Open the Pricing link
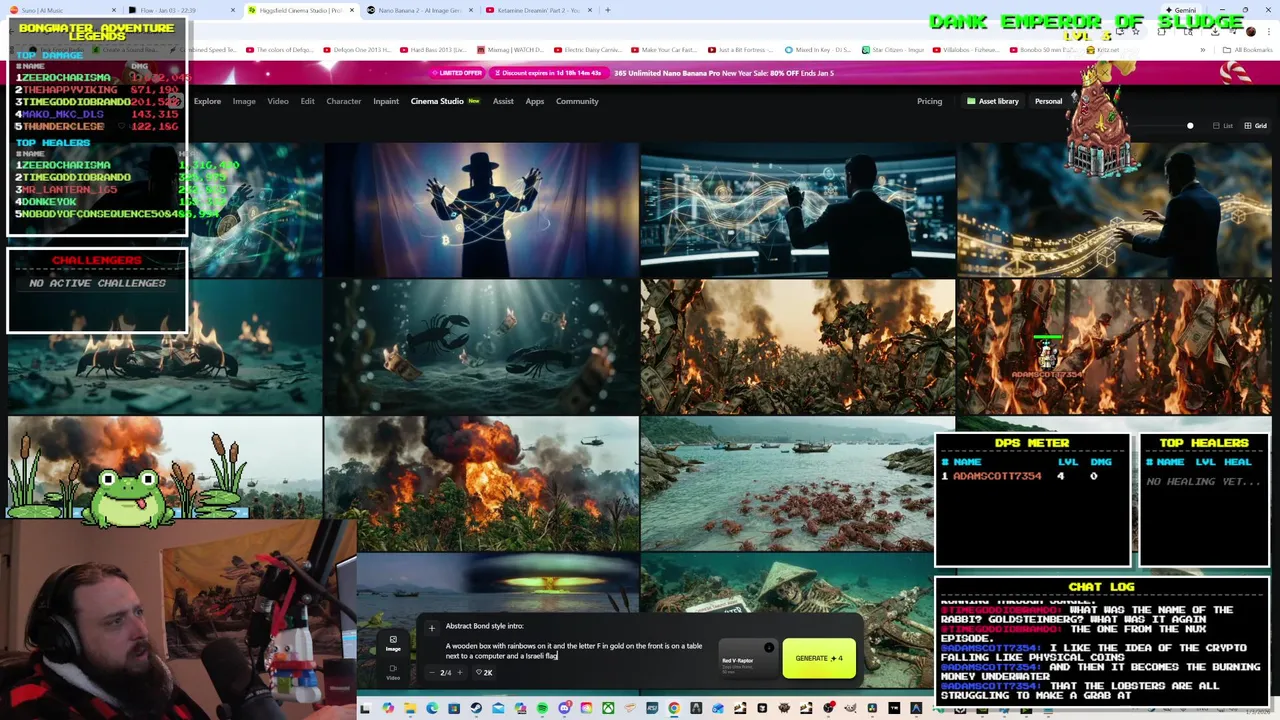1280x720 pixels. (929, 101)
